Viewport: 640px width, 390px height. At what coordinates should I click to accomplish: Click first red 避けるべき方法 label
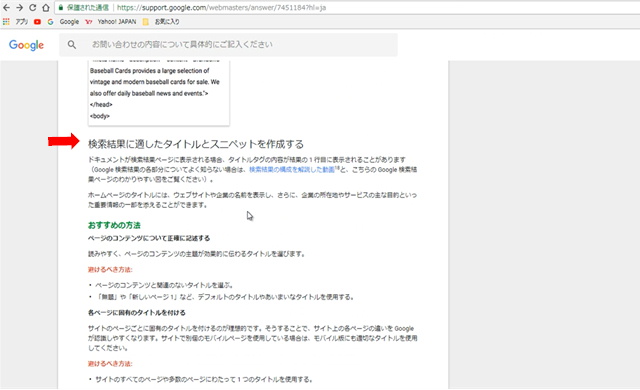110,270
